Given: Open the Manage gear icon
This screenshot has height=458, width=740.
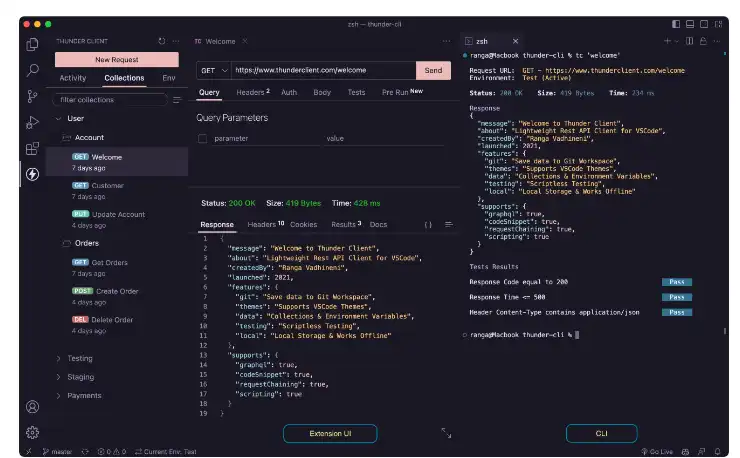Looking at the screenshot, I should pos(32,433).
